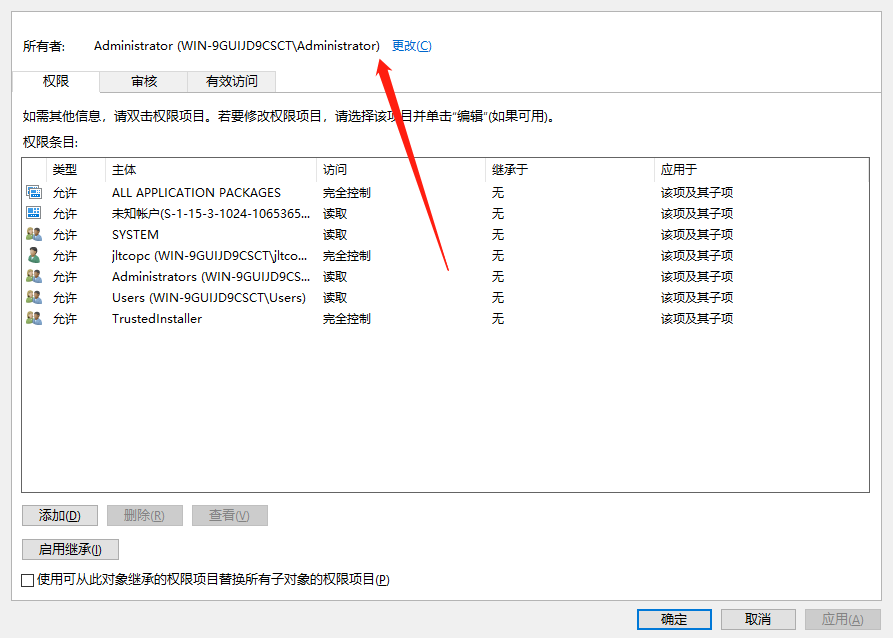Click 完全控制 in the TrustedInstaller row
The width and height of the screenshot is (893, 638).
[347, 319]
